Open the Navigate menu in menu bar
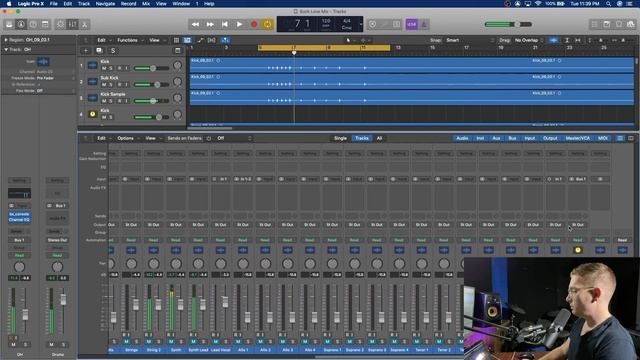The height and width of the screenshot is (360, 640). 105,4
